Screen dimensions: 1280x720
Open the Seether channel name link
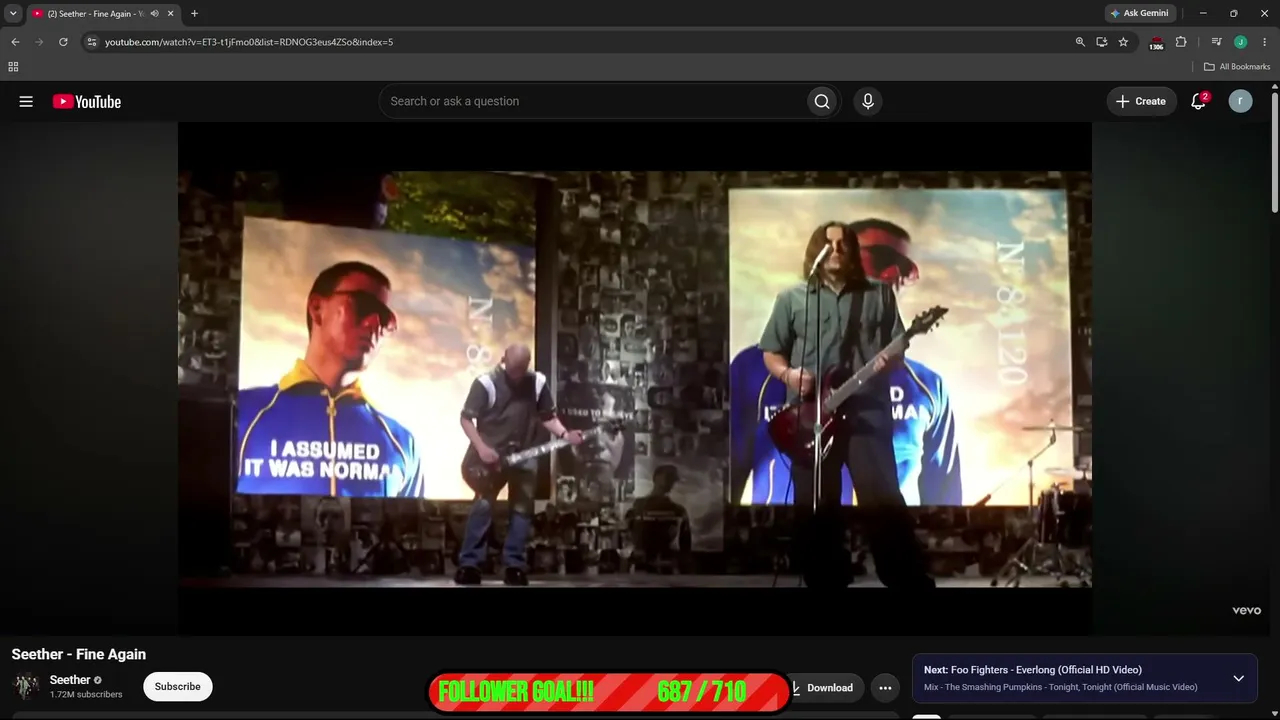(70, 680)
